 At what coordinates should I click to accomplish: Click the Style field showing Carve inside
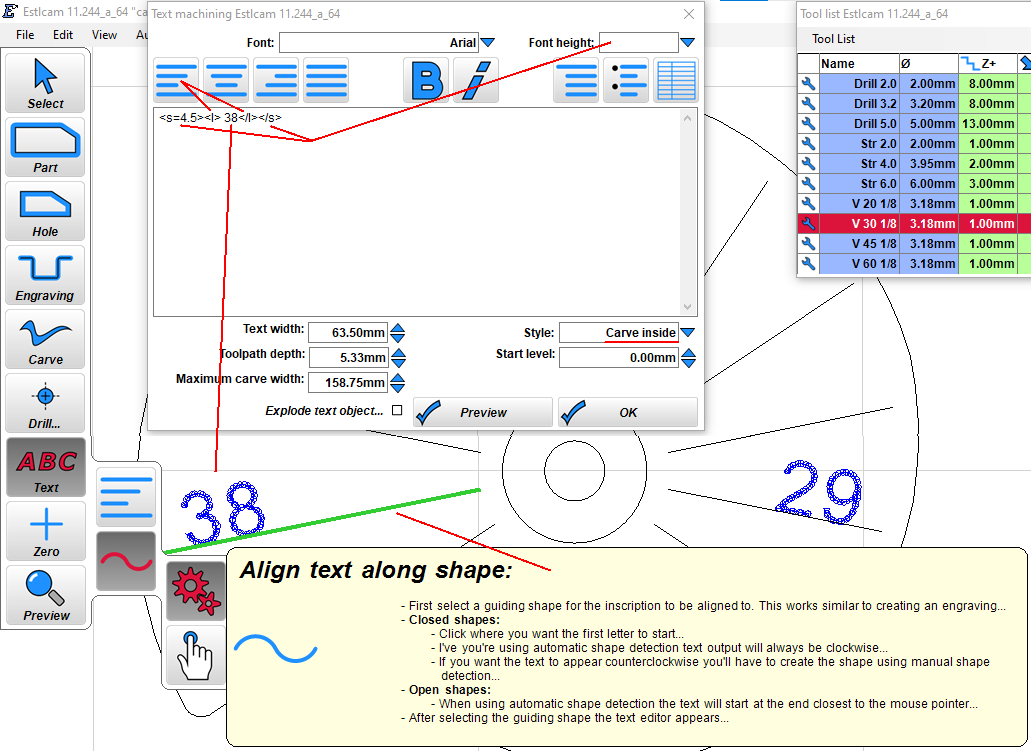tap(619, 333)
